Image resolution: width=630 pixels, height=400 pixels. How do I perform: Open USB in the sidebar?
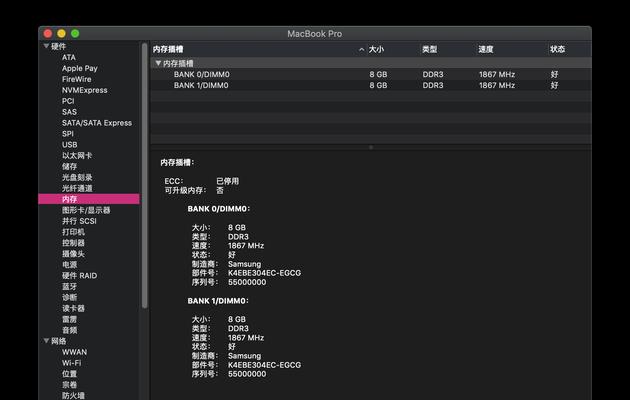[70, 145]
